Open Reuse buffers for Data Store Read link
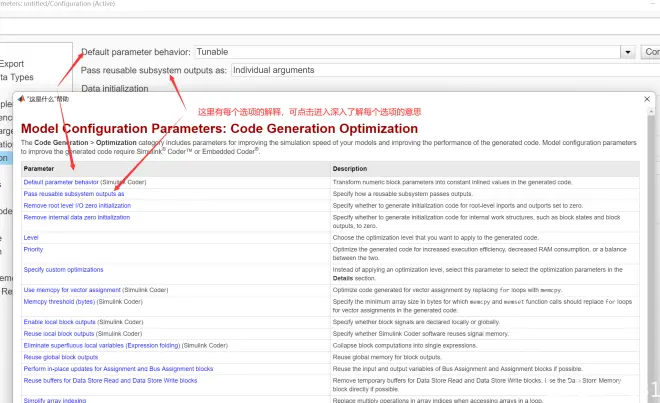The width and height of the screenshot is (660, 403). tap(110, 380)
